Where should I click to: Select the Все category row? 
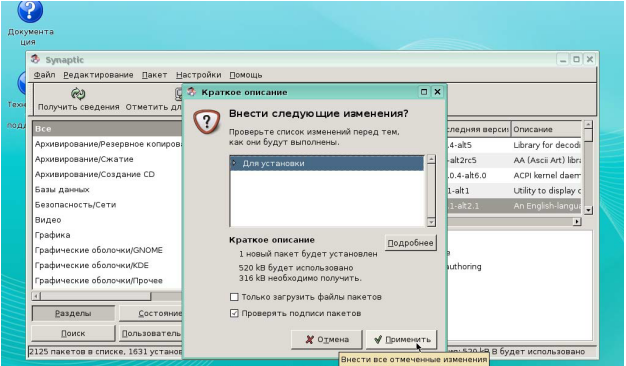107,129
